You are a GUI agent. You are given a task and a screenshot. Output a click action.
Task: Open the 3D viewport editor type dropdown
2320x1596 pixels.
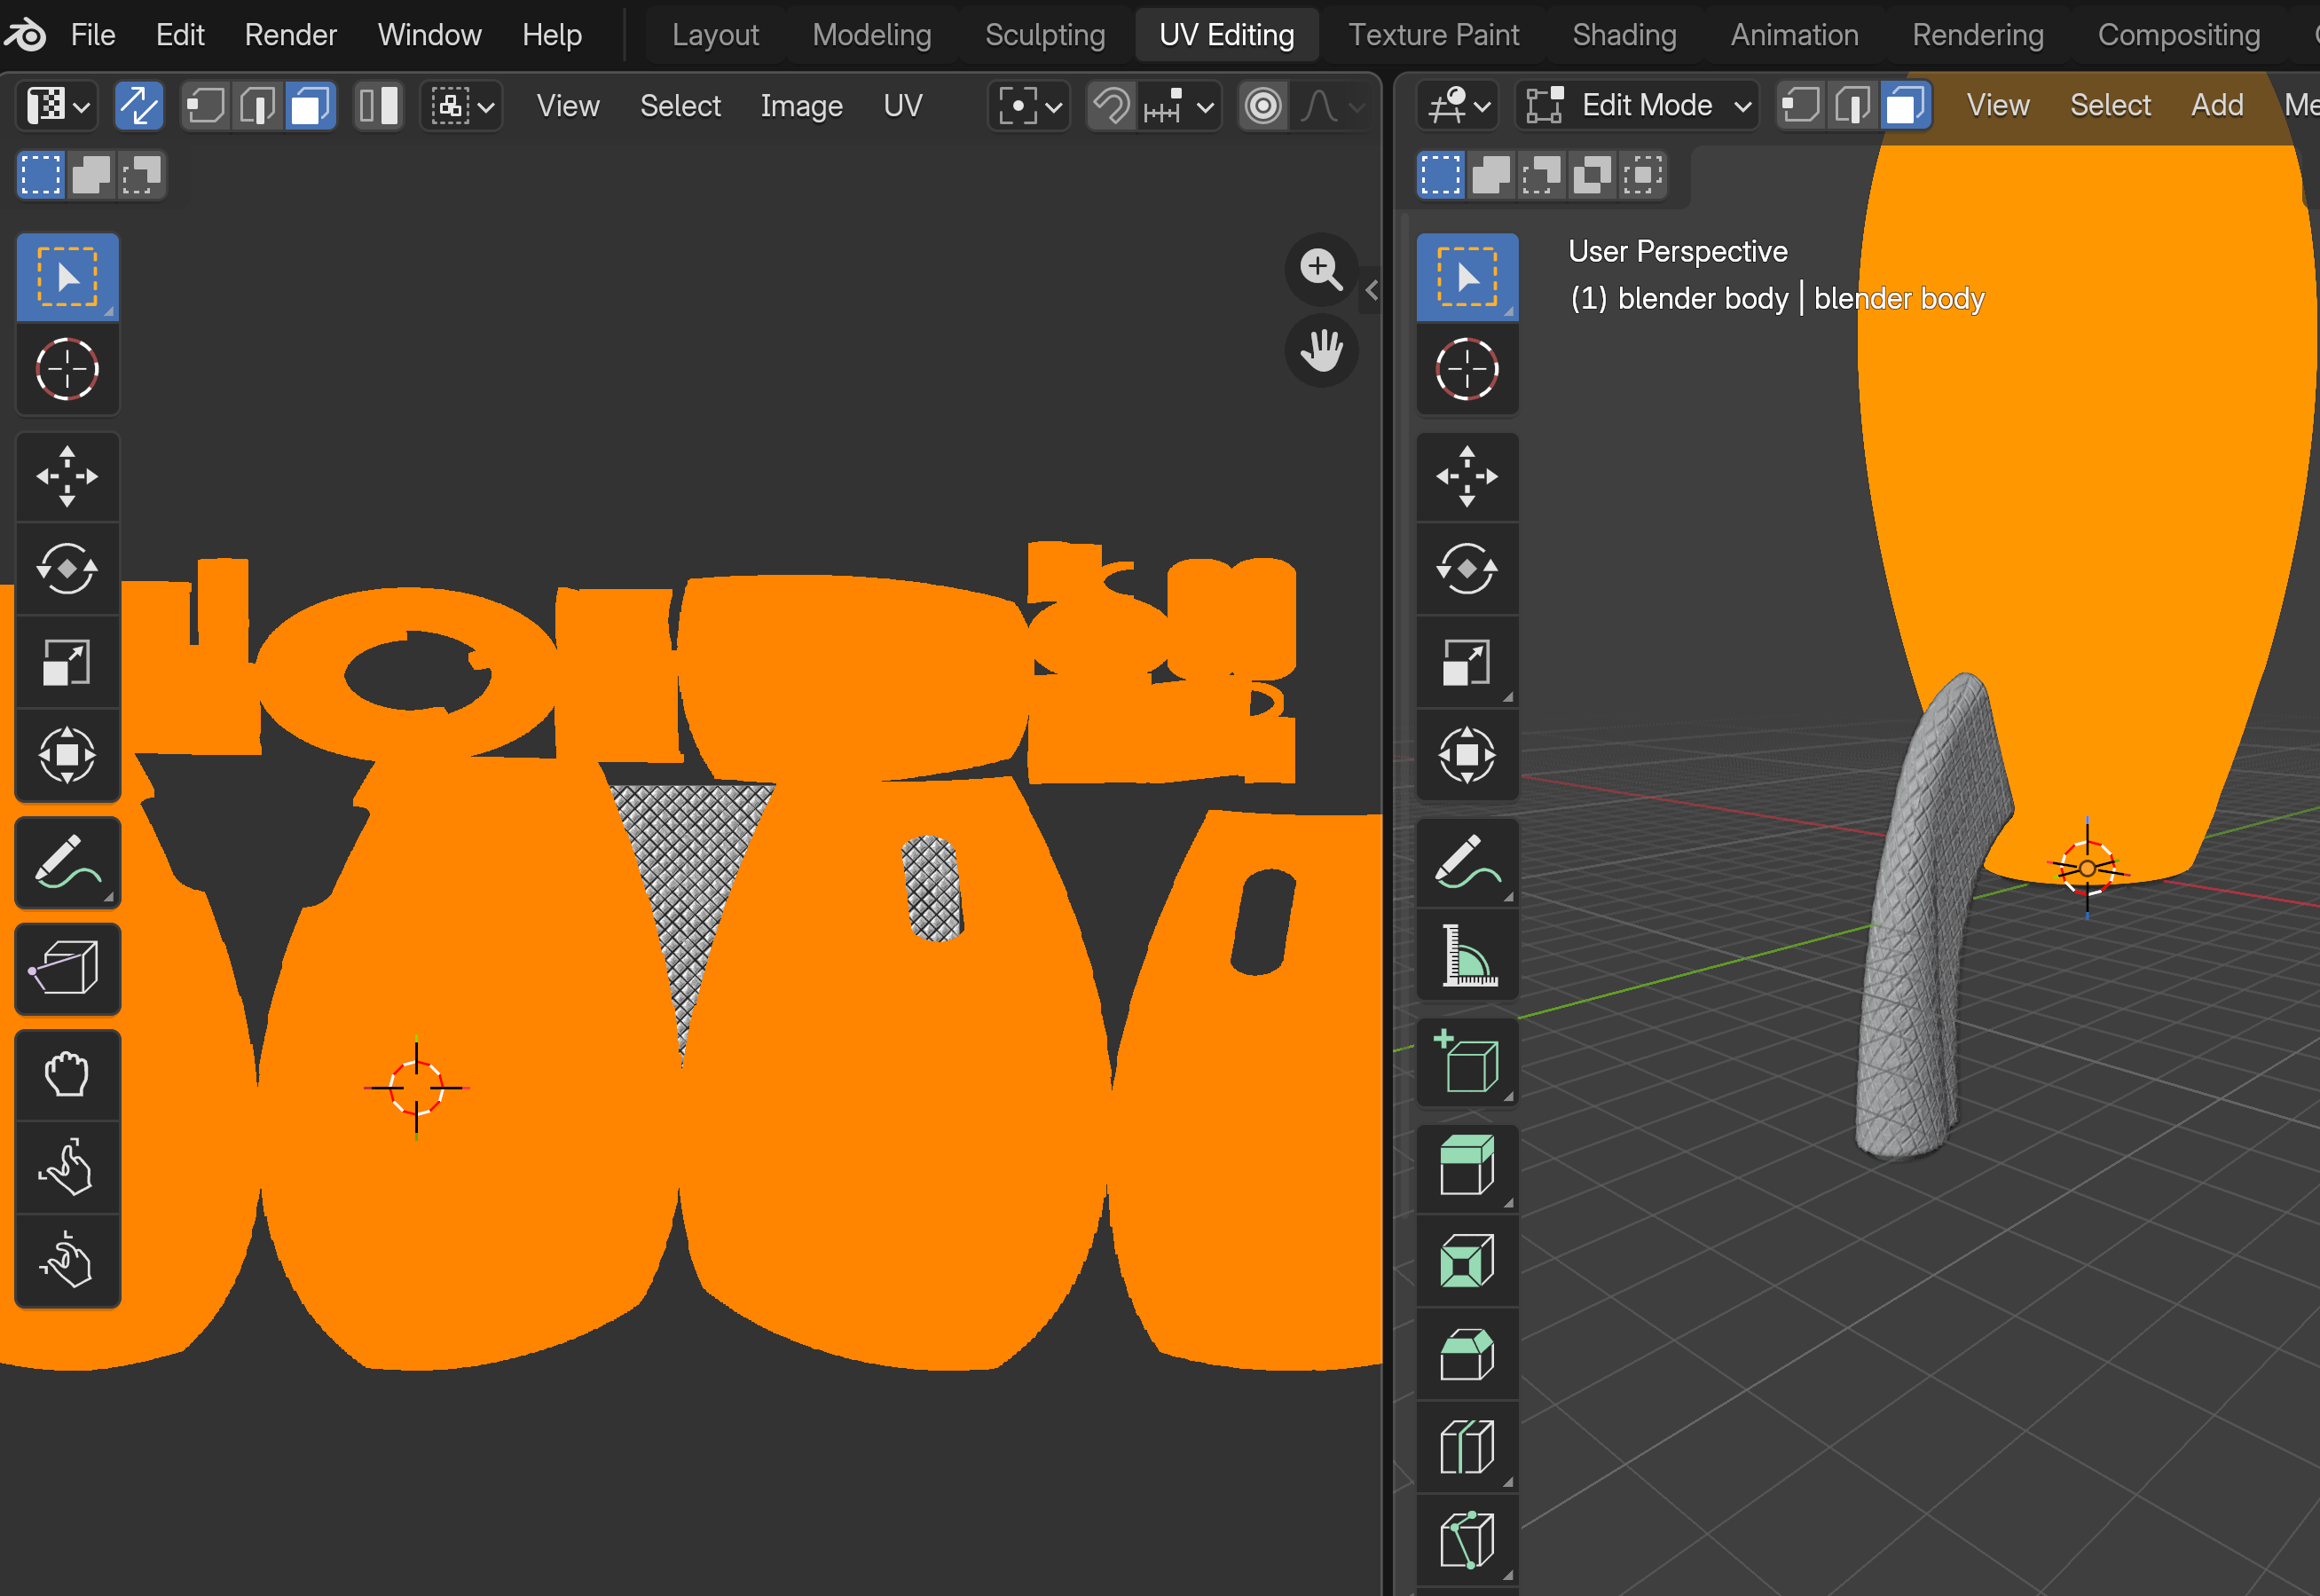coord(1458,105)
